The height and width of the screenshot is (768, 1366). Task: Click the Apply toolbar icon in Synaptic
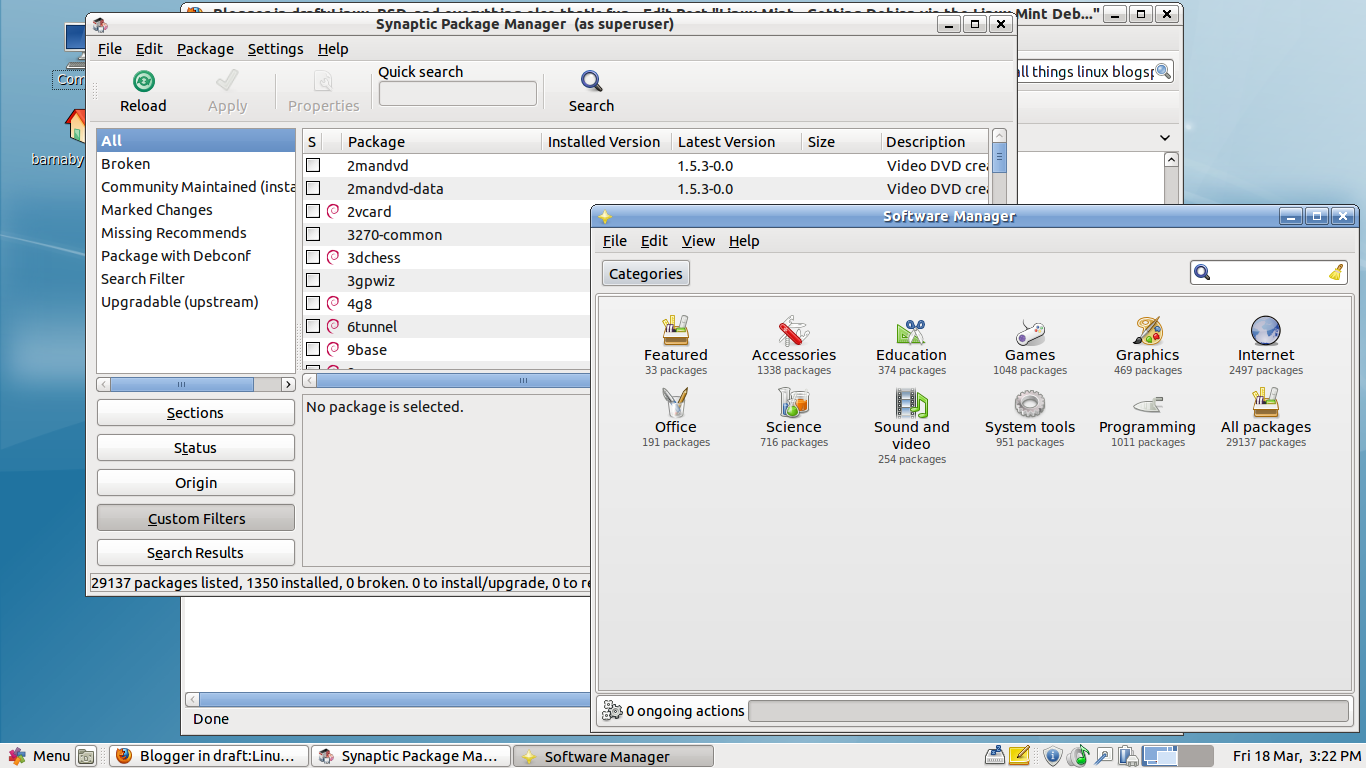coord(227,81)
